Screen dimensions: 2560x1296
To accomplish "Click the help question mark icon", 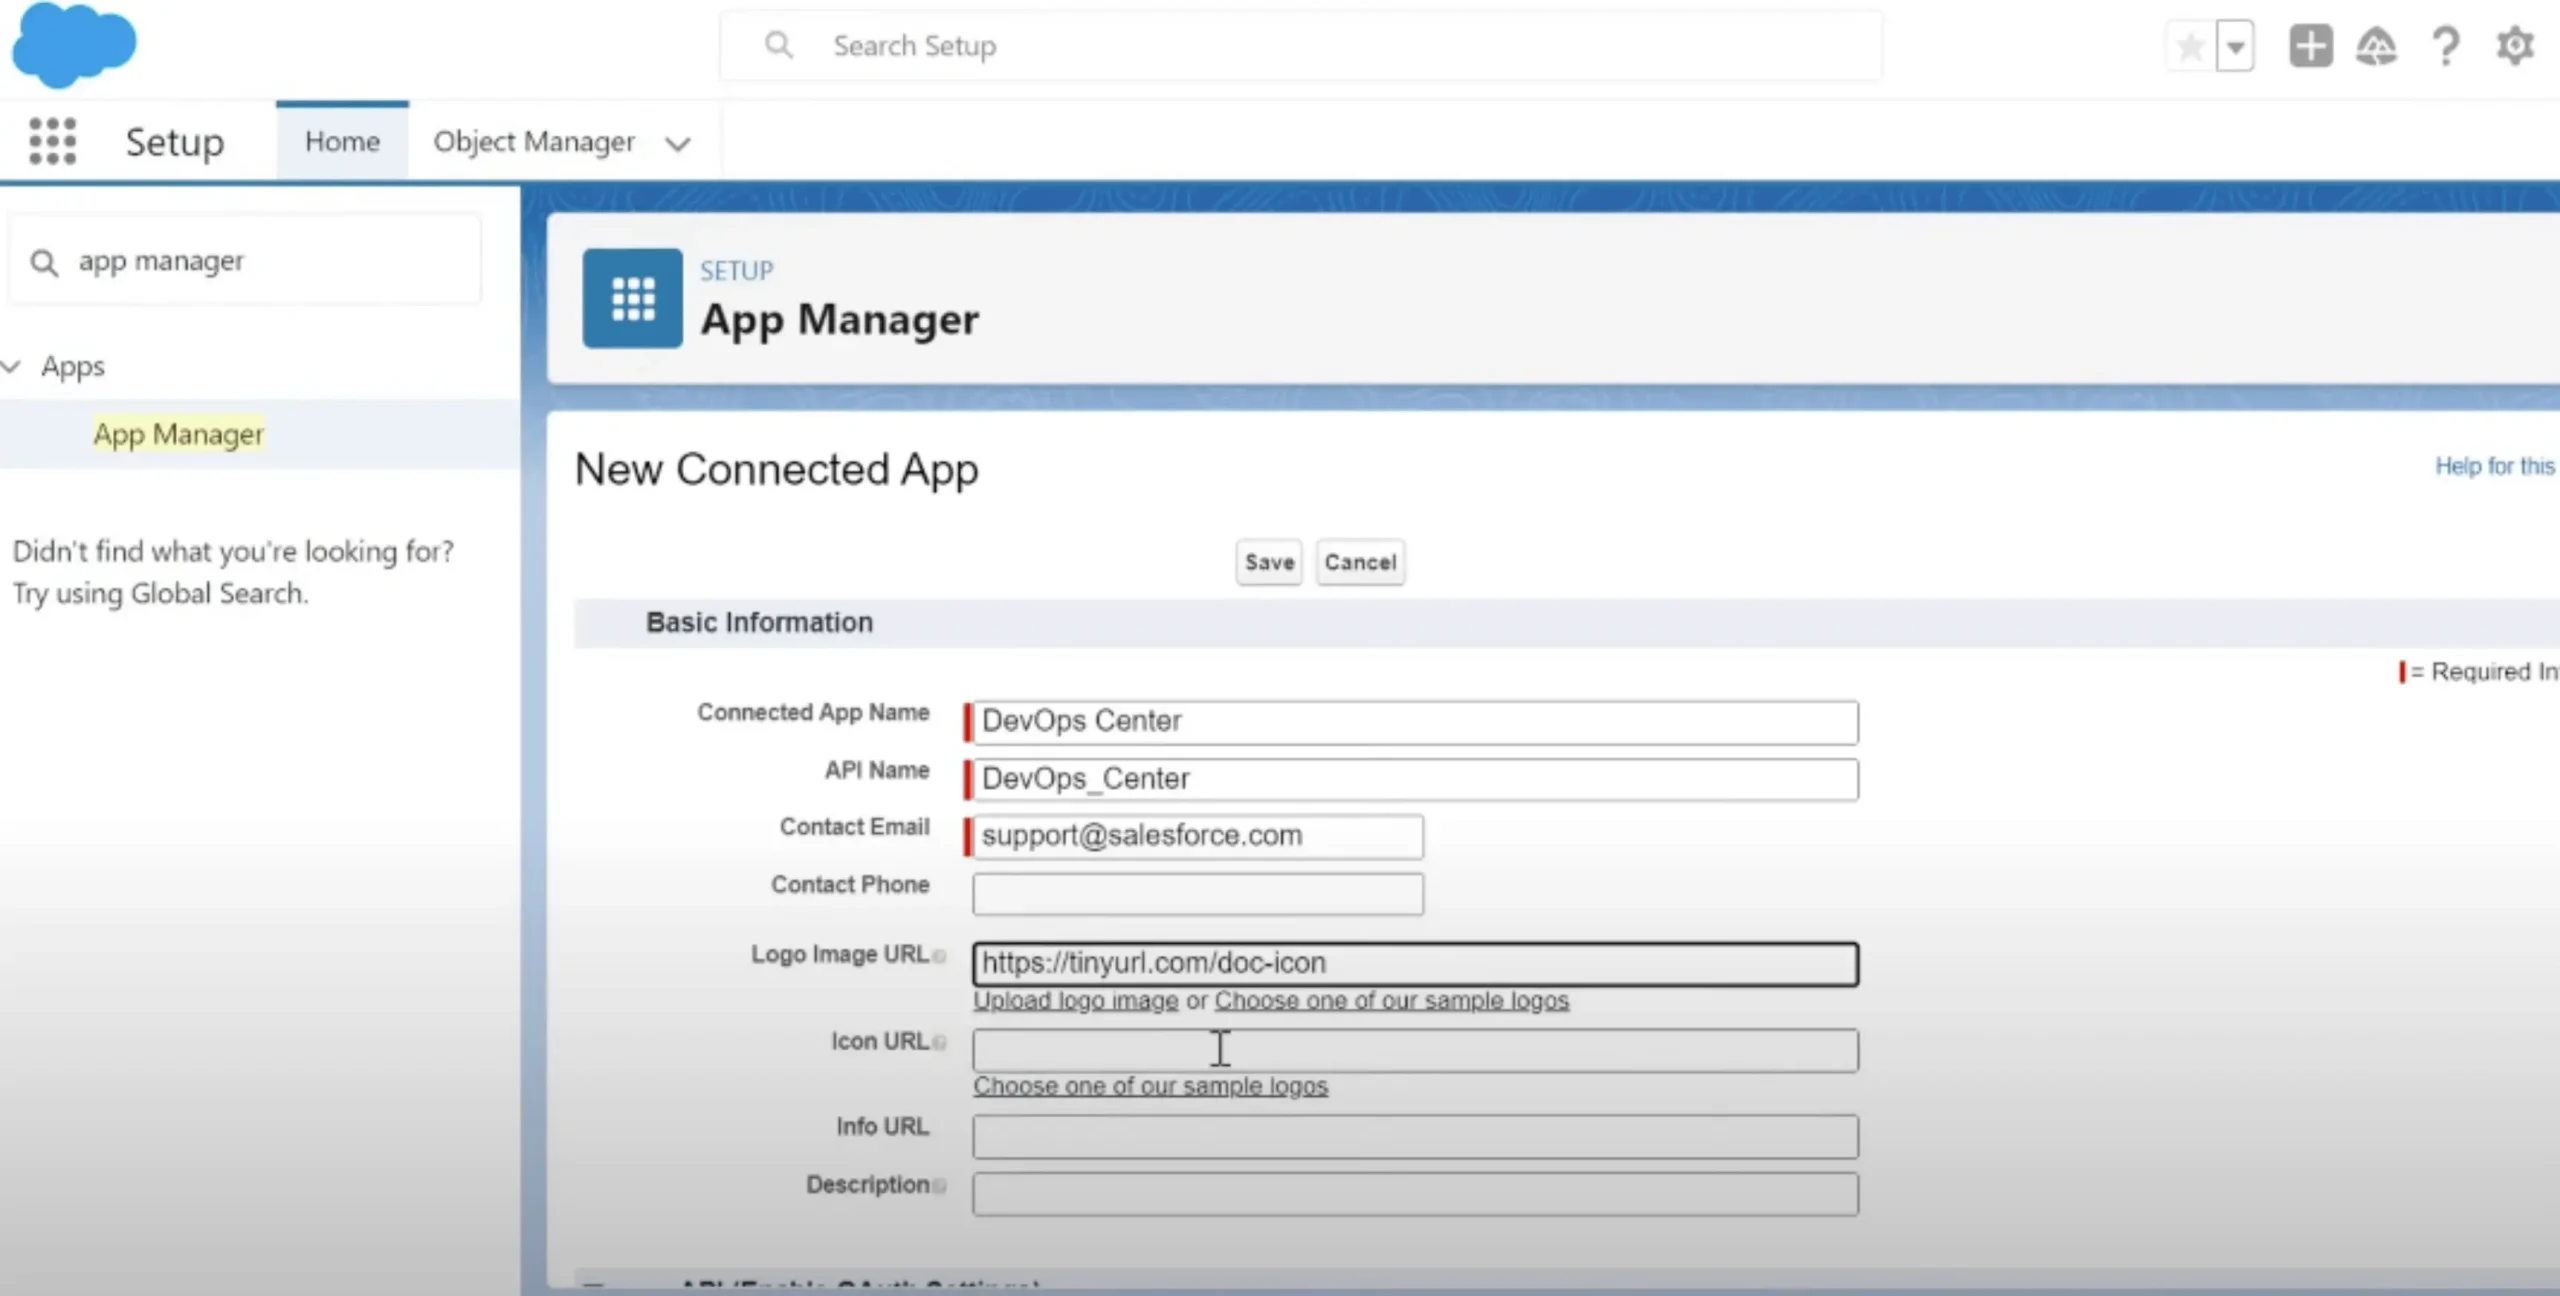I will click(2445, 46).
